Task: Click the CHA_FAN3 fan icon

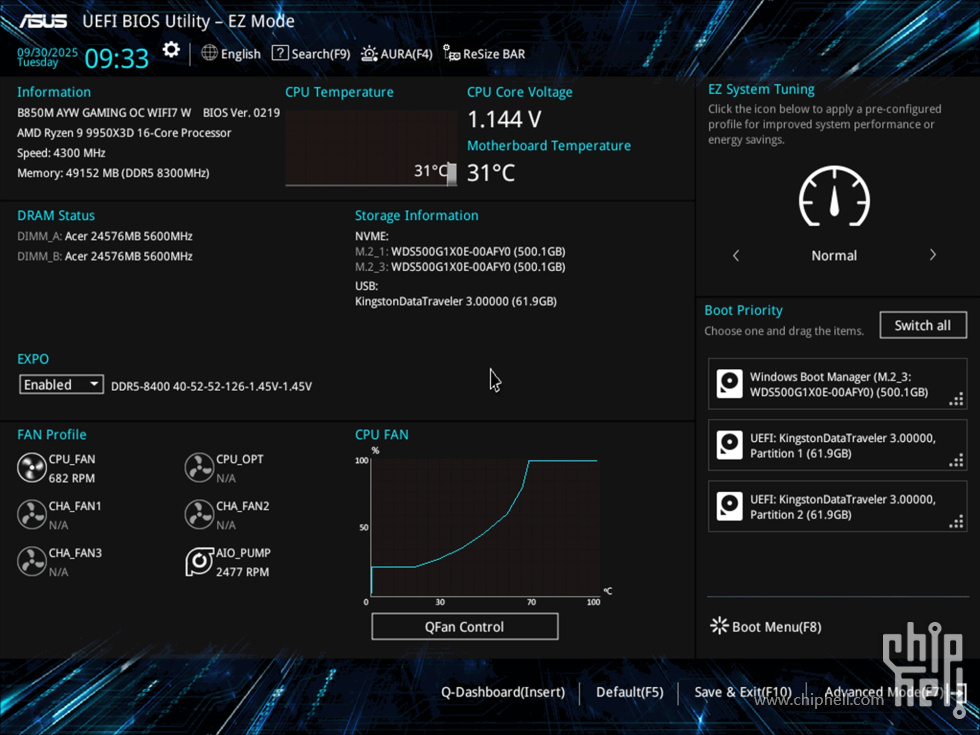Action: coord(32,561)
